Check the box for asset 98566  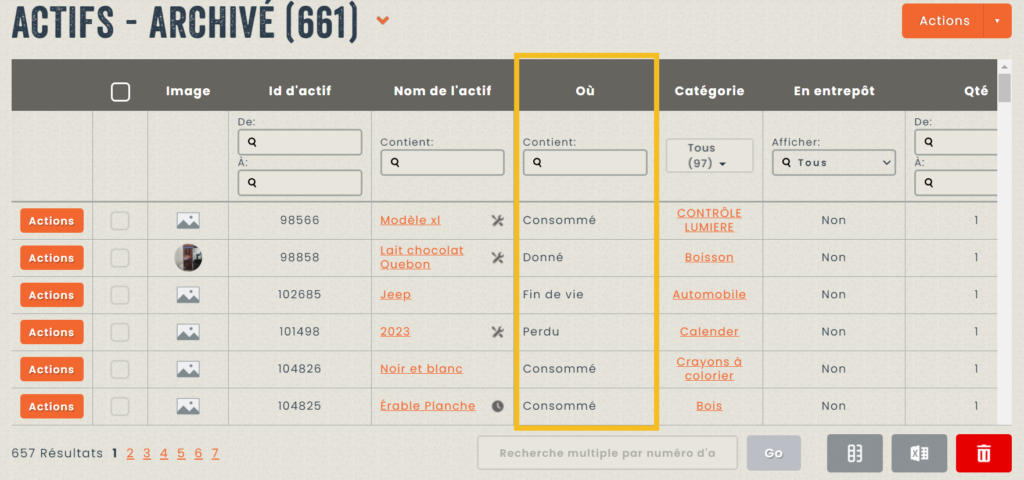click(120, 221)
